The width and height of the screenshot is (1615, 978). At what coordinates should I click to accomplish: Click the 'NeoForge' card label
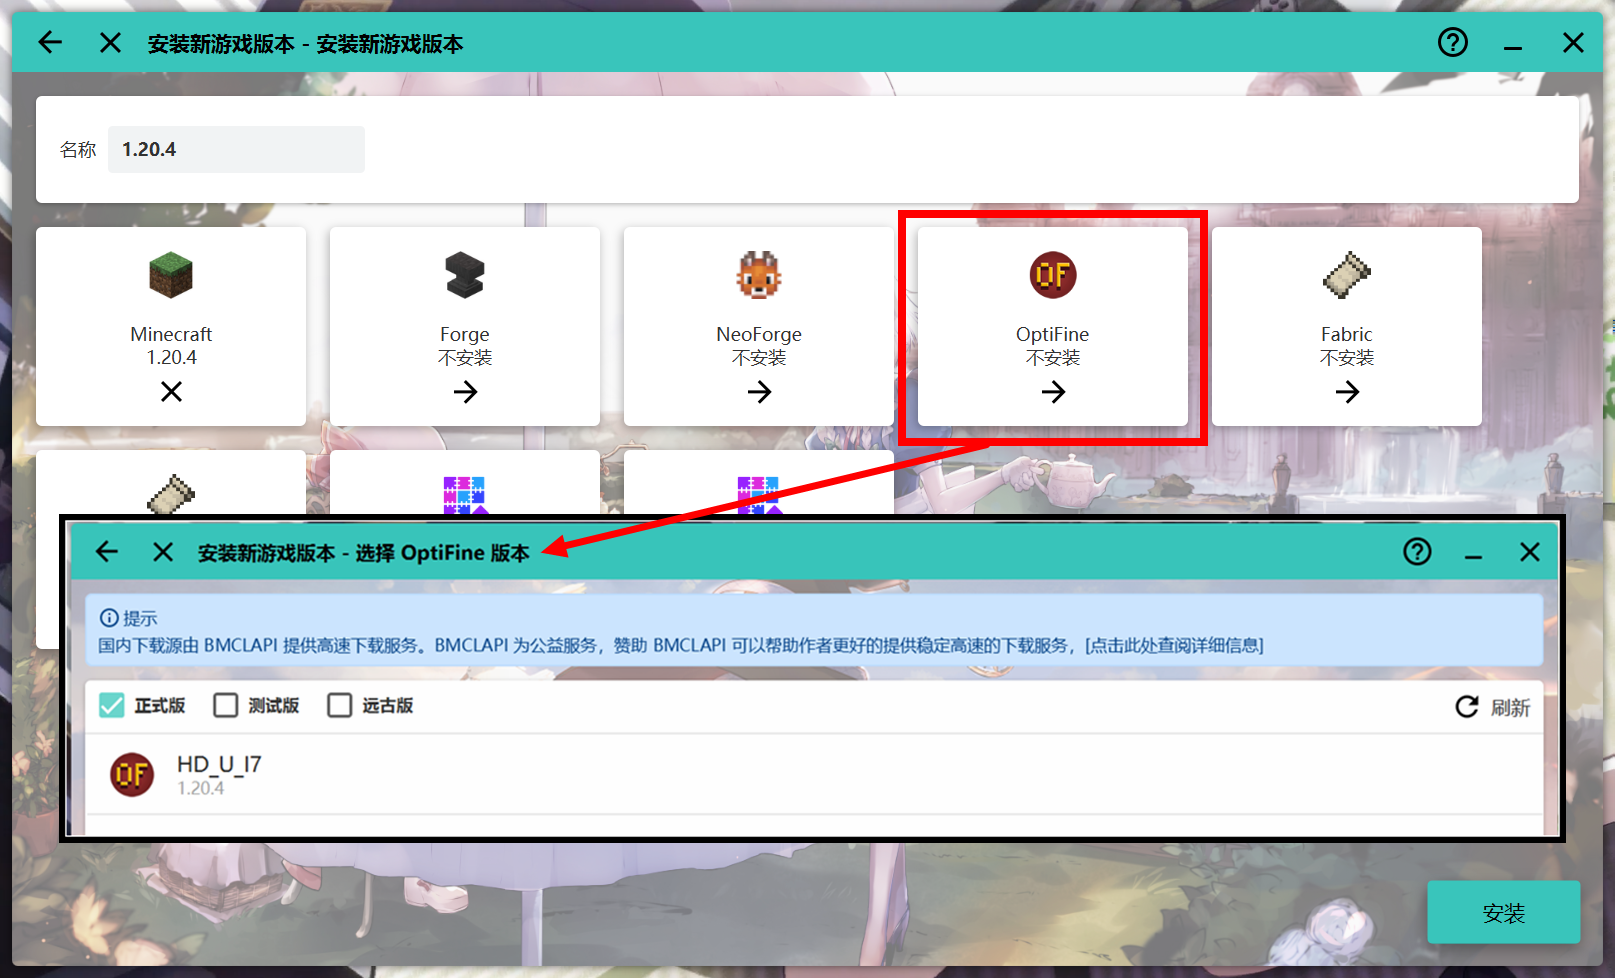[759, 334]
